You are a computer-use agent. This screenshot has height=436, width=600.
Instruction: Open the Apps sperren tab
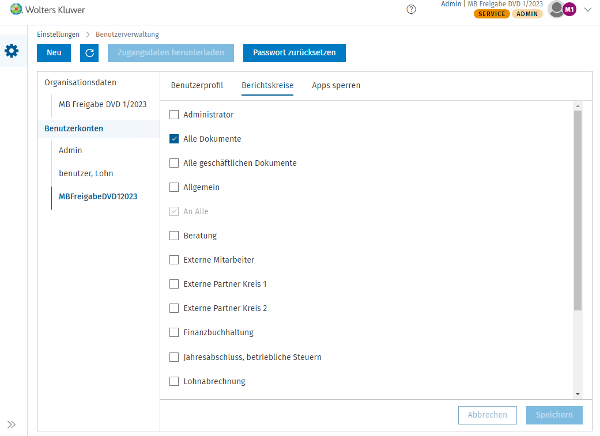click(336, 85)
